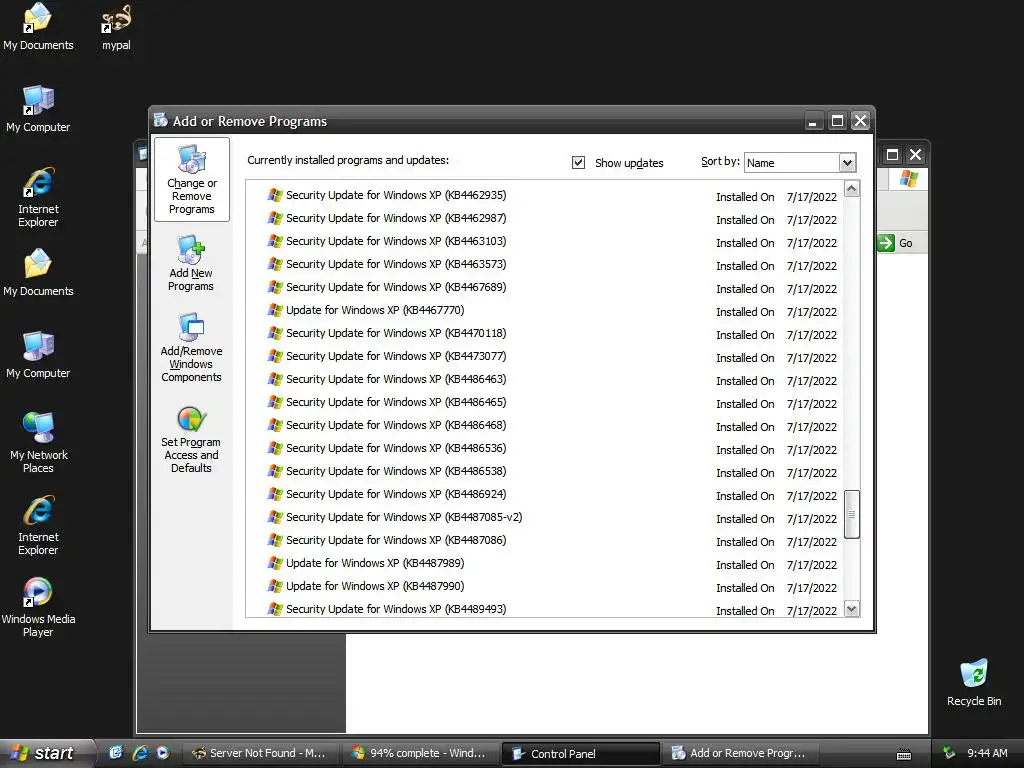Select Security Update KB4463573 icon
Screen dimensions: 1024x768
coord(275,264)
